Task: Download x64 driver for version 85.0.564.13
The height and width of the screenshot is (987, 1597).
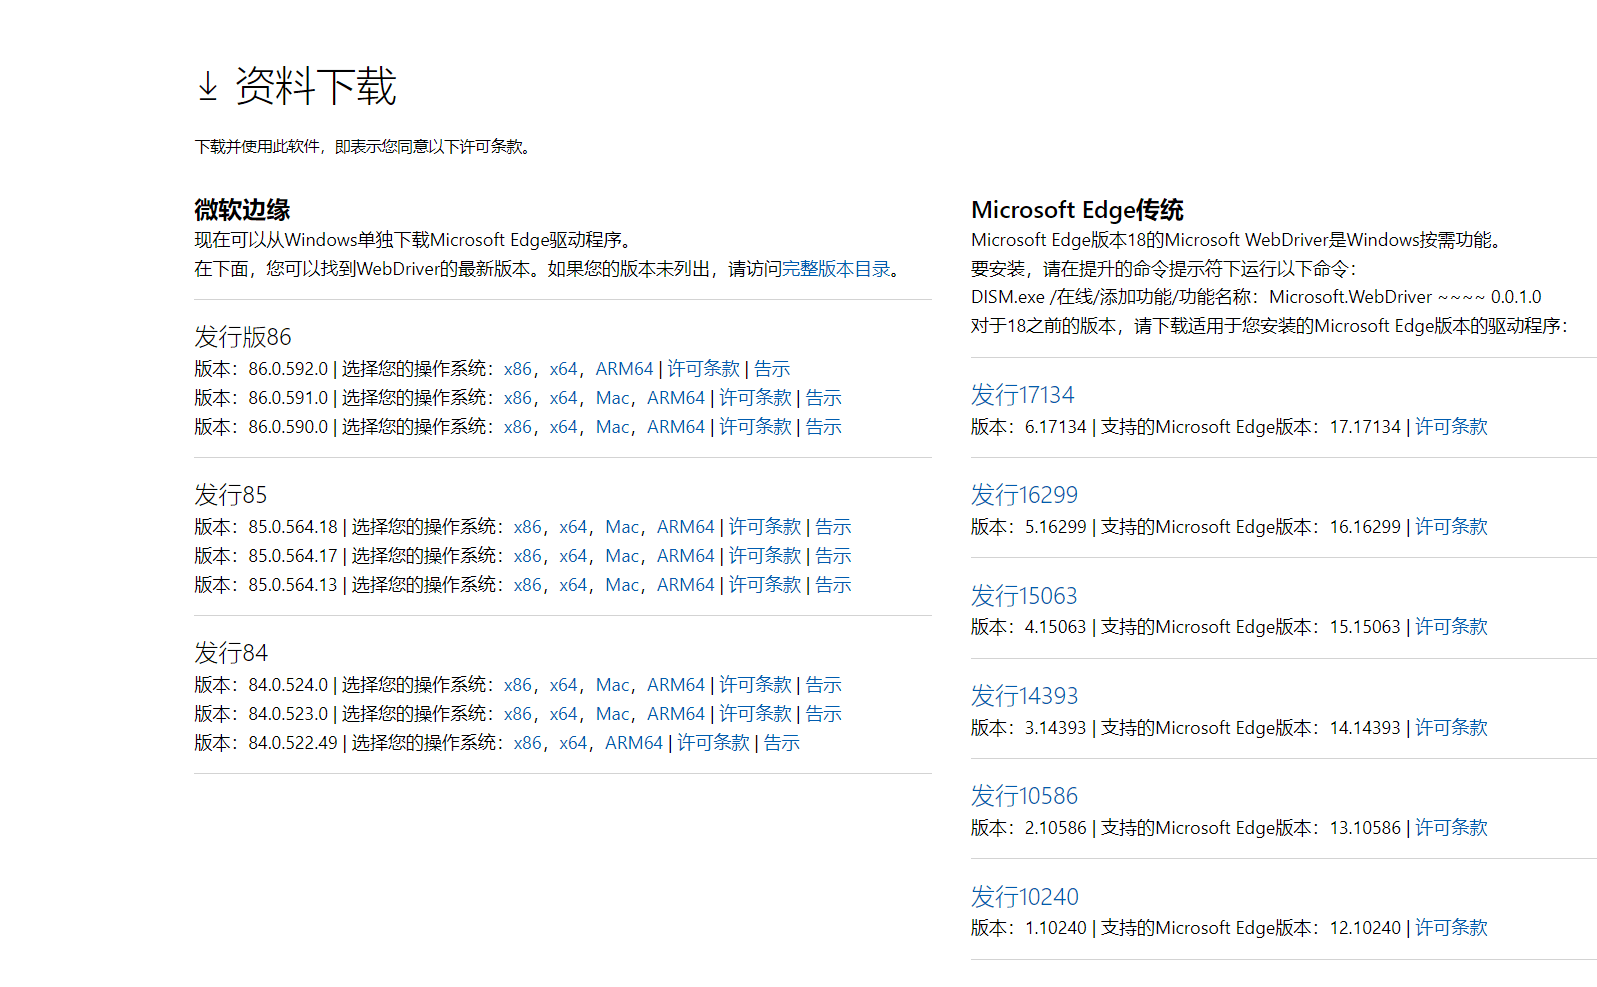Action: pyautogui.click(x=574, y=585)
